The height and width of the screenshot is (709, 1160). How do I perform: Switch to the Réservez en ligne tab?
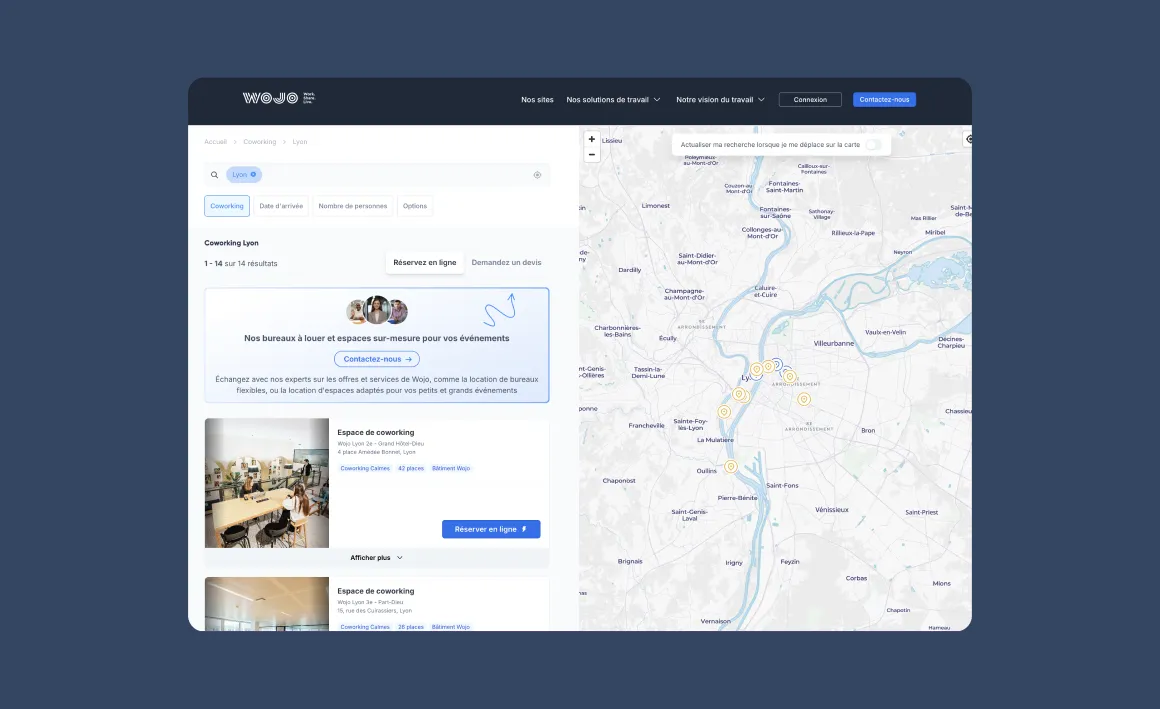[425, 263]
